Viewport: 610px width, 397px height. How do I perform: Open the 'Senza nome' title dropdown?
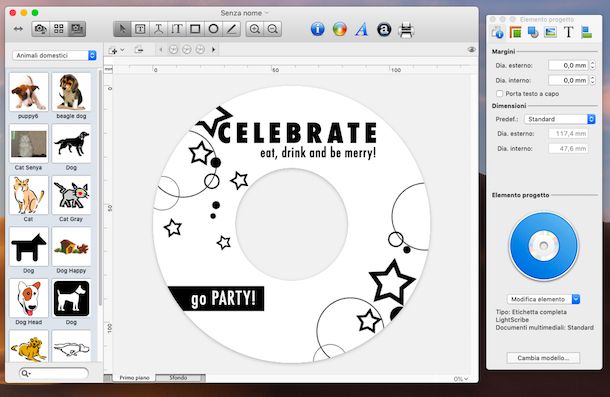244,13
